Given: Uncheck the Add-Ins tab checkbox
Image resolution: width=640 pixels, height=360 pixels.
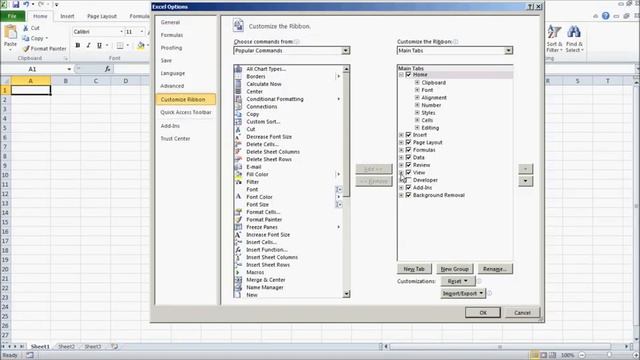Looking at the screenshot, I should 408,188.
